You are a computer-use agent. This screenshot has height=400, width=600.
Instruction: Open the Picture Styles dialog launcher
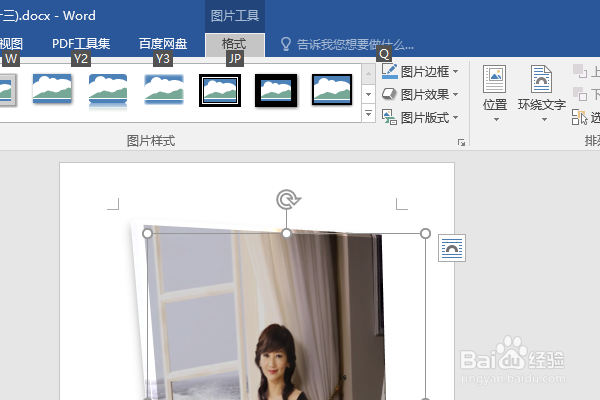point(461,142)
